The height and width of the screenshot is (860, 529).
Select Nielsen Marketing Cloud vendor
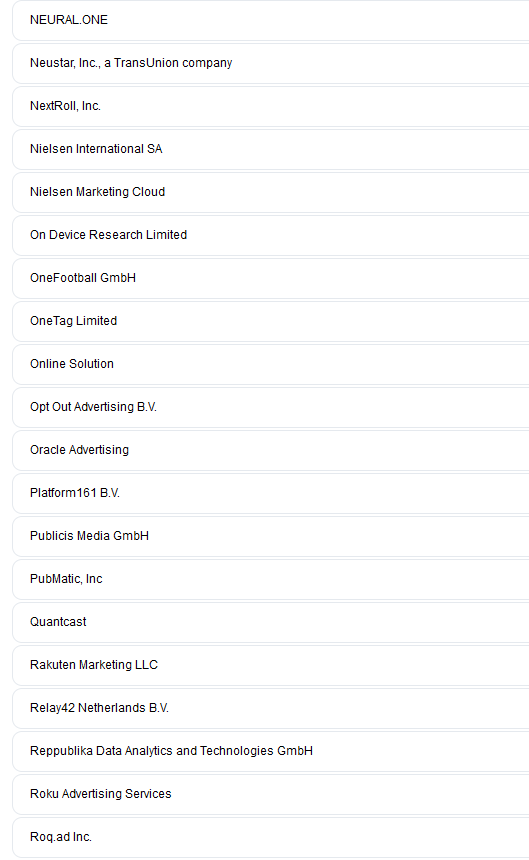[x=271, y=192]
